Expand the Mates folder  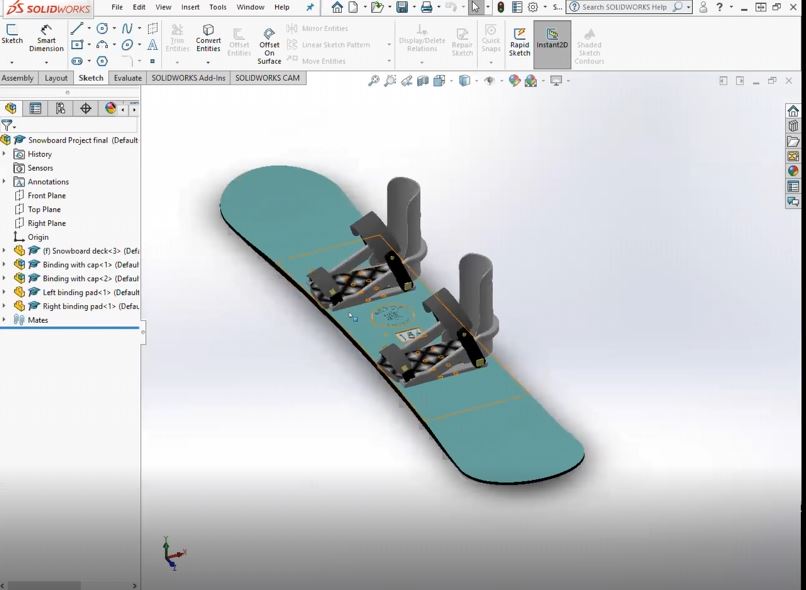pos(5,320)
